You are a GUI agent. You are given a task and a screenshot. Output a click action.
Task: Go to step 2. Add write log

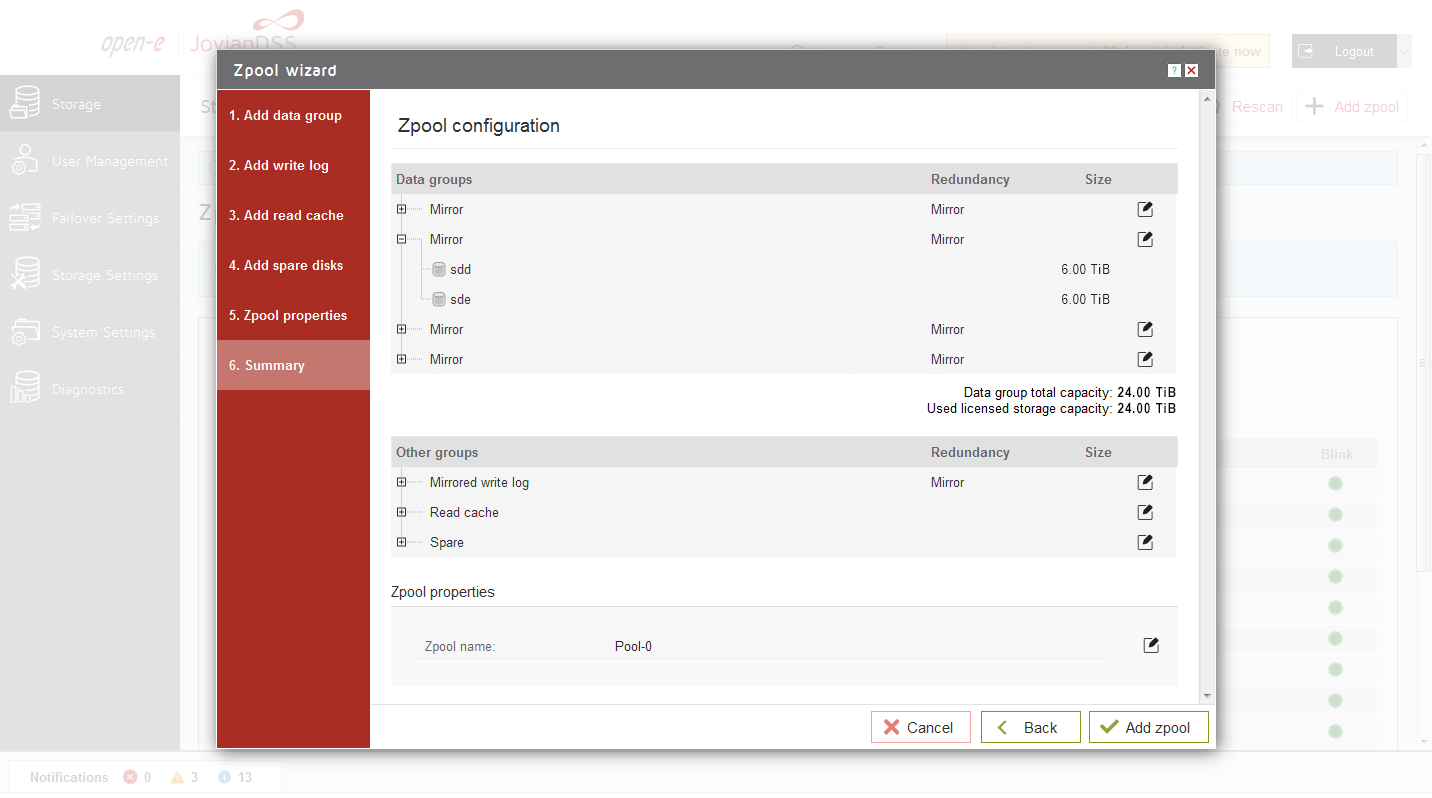[x=293, y=165]
